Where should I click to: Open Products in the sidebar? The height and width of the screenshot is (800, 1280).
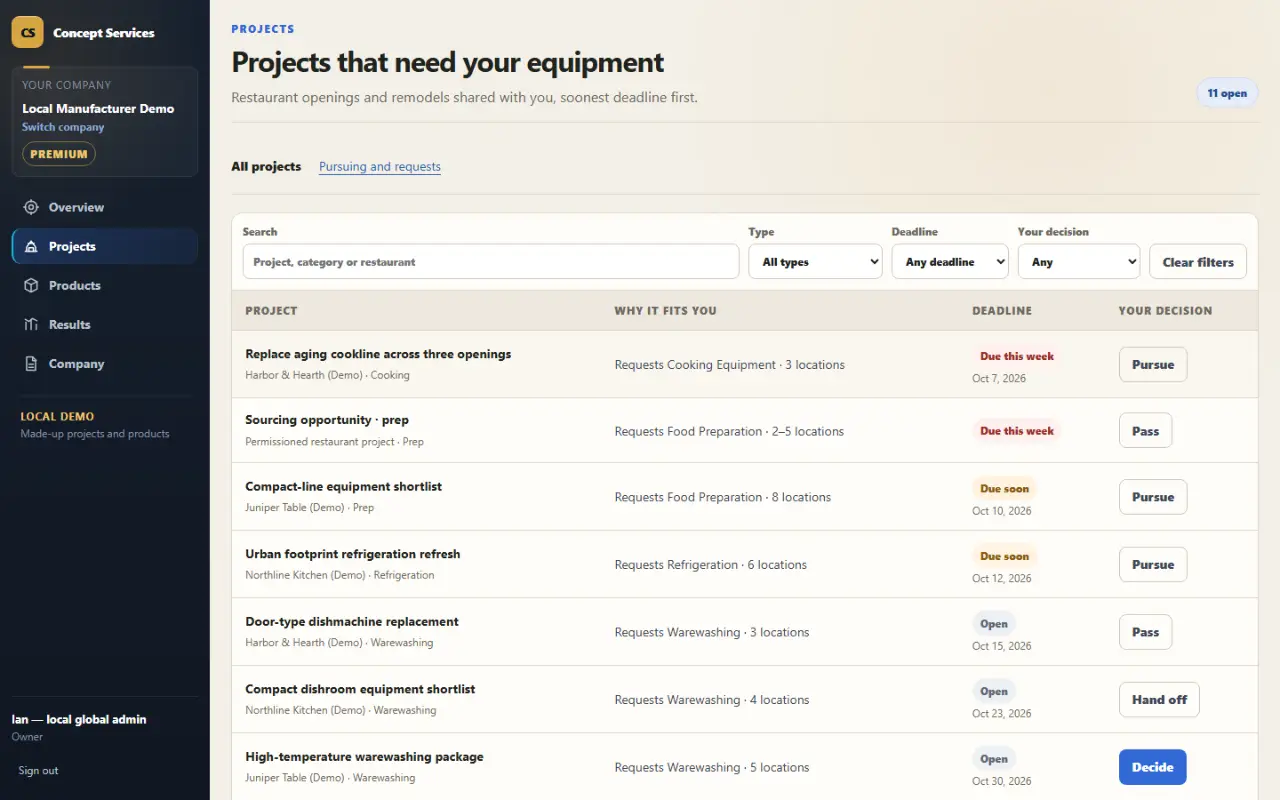click(x=105, y=285)
